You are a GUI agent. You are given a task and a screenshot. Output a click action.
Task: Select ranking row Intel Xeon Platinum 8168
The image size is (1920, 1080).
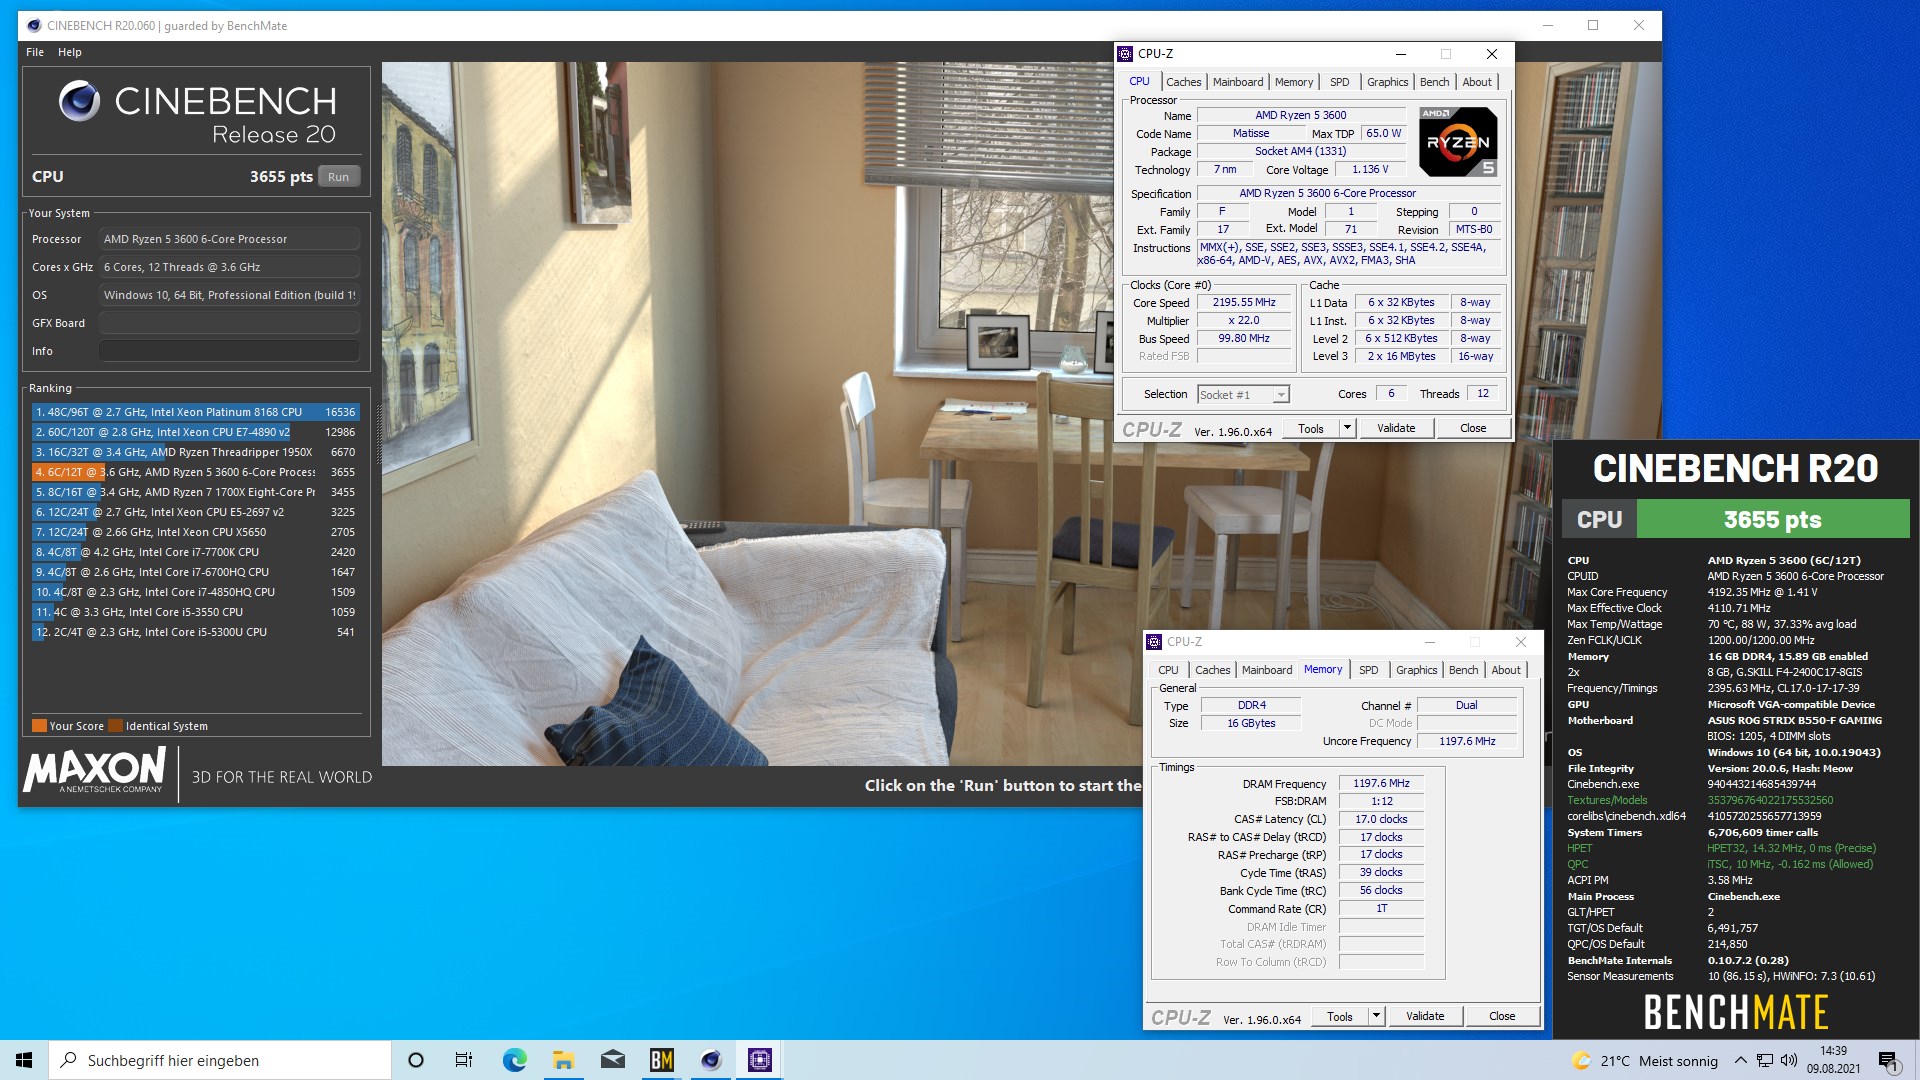click(195, 412)
